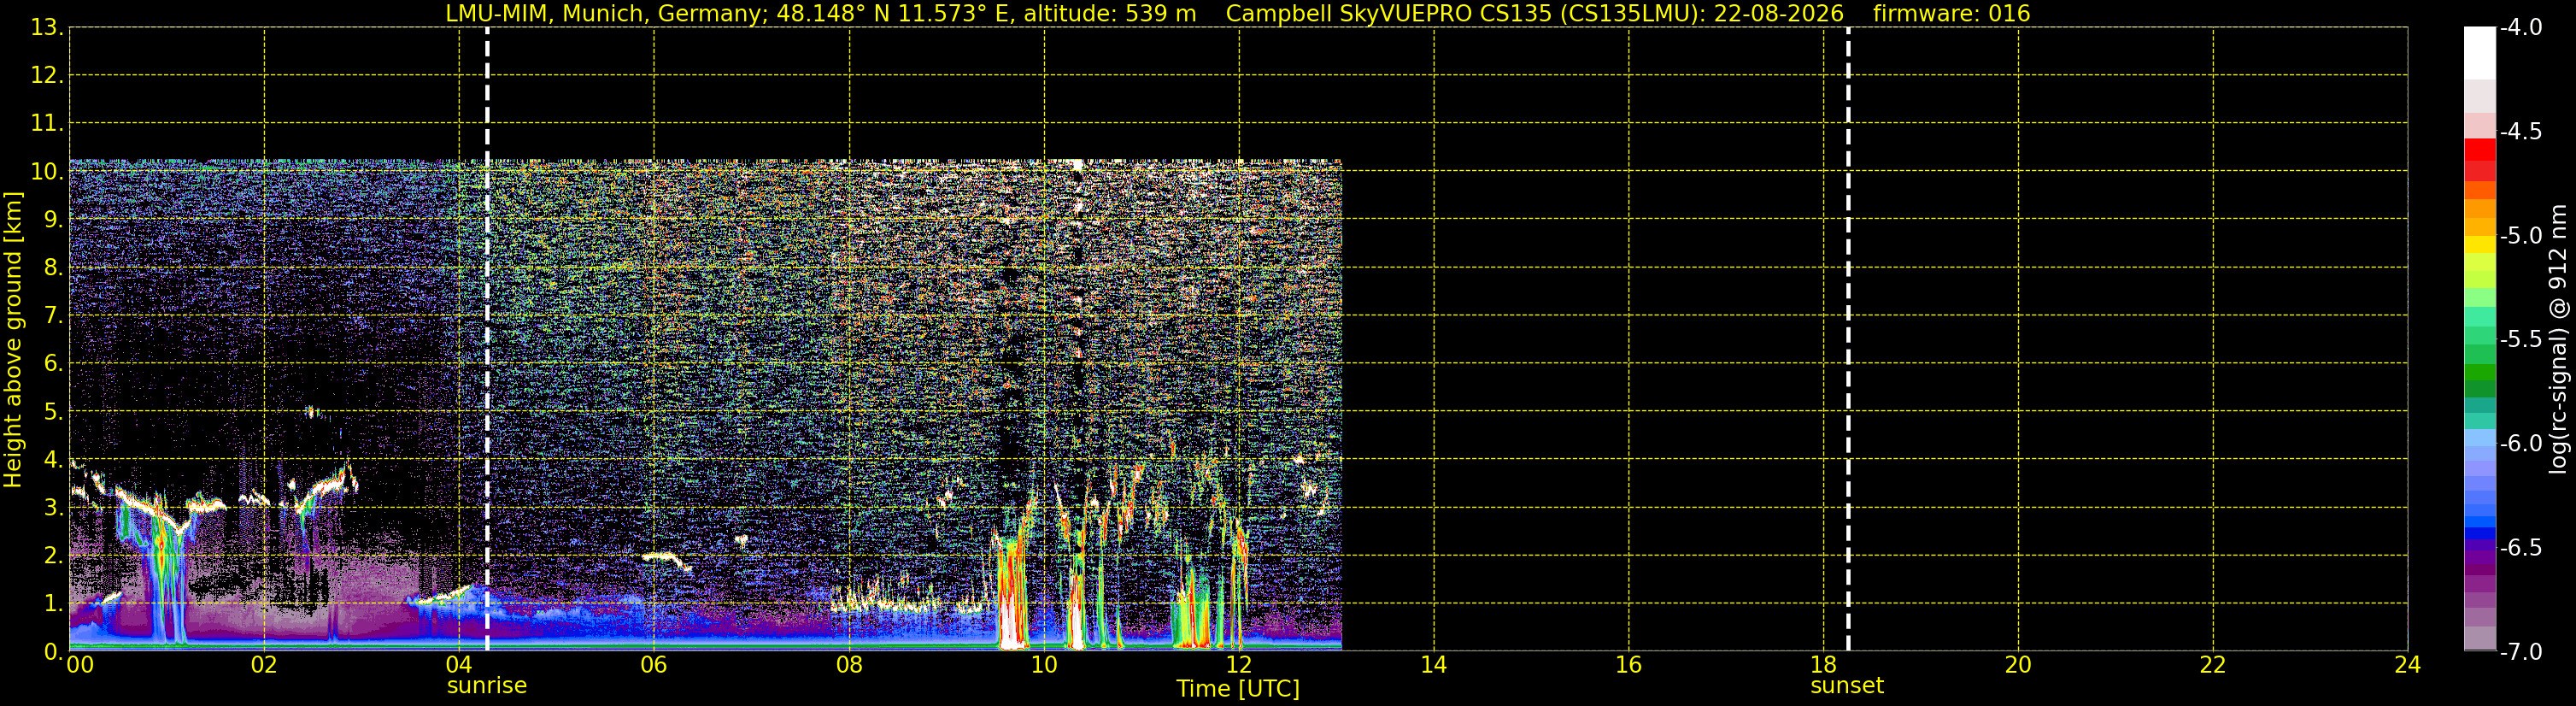Click the '1.' tick on the height axis
This screenshot has width=2576, height=706.
54,604
